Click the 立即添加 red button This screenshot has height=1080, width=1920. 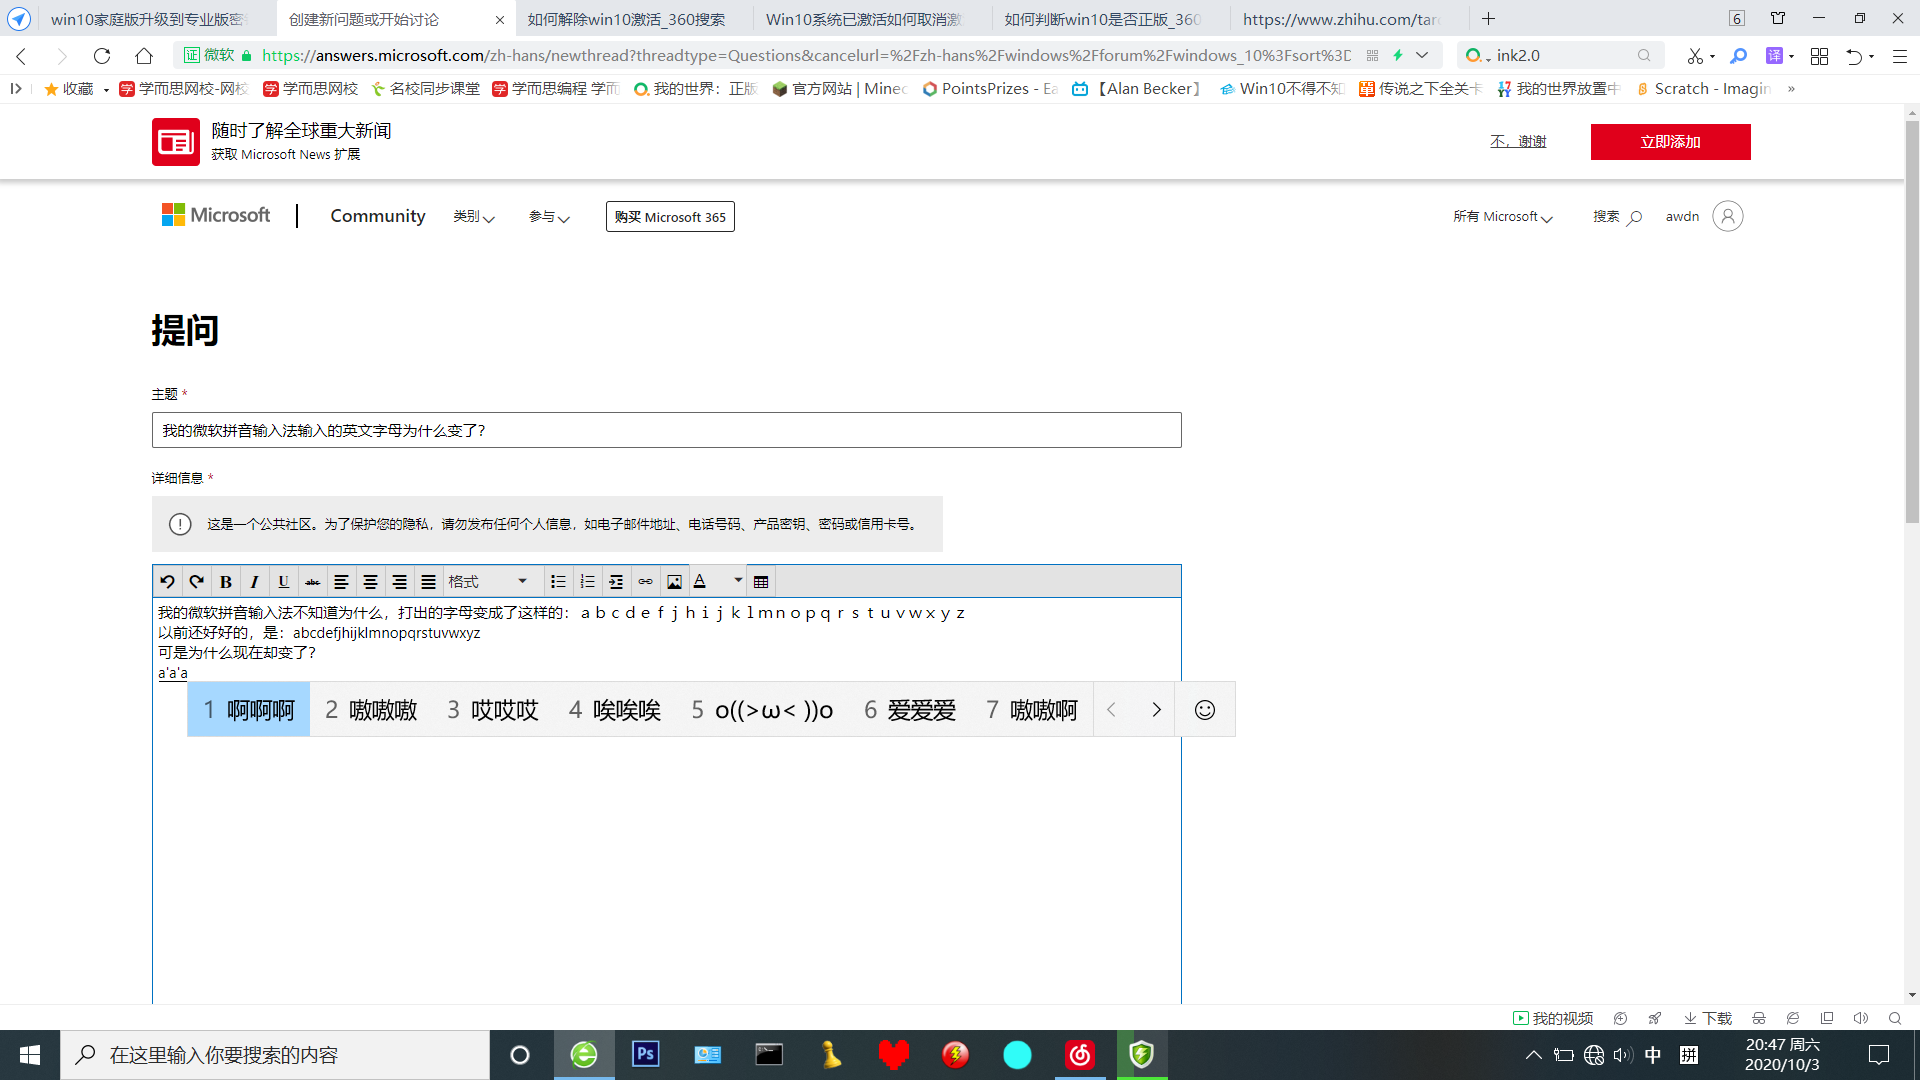point(1670,142)
